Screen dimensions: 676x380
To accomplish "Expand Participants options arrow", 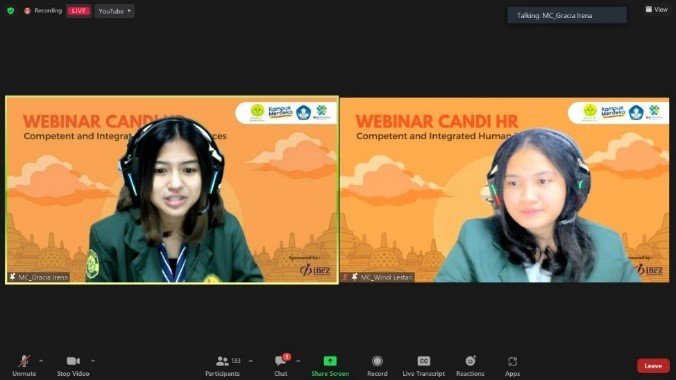I will coord(250,361).
